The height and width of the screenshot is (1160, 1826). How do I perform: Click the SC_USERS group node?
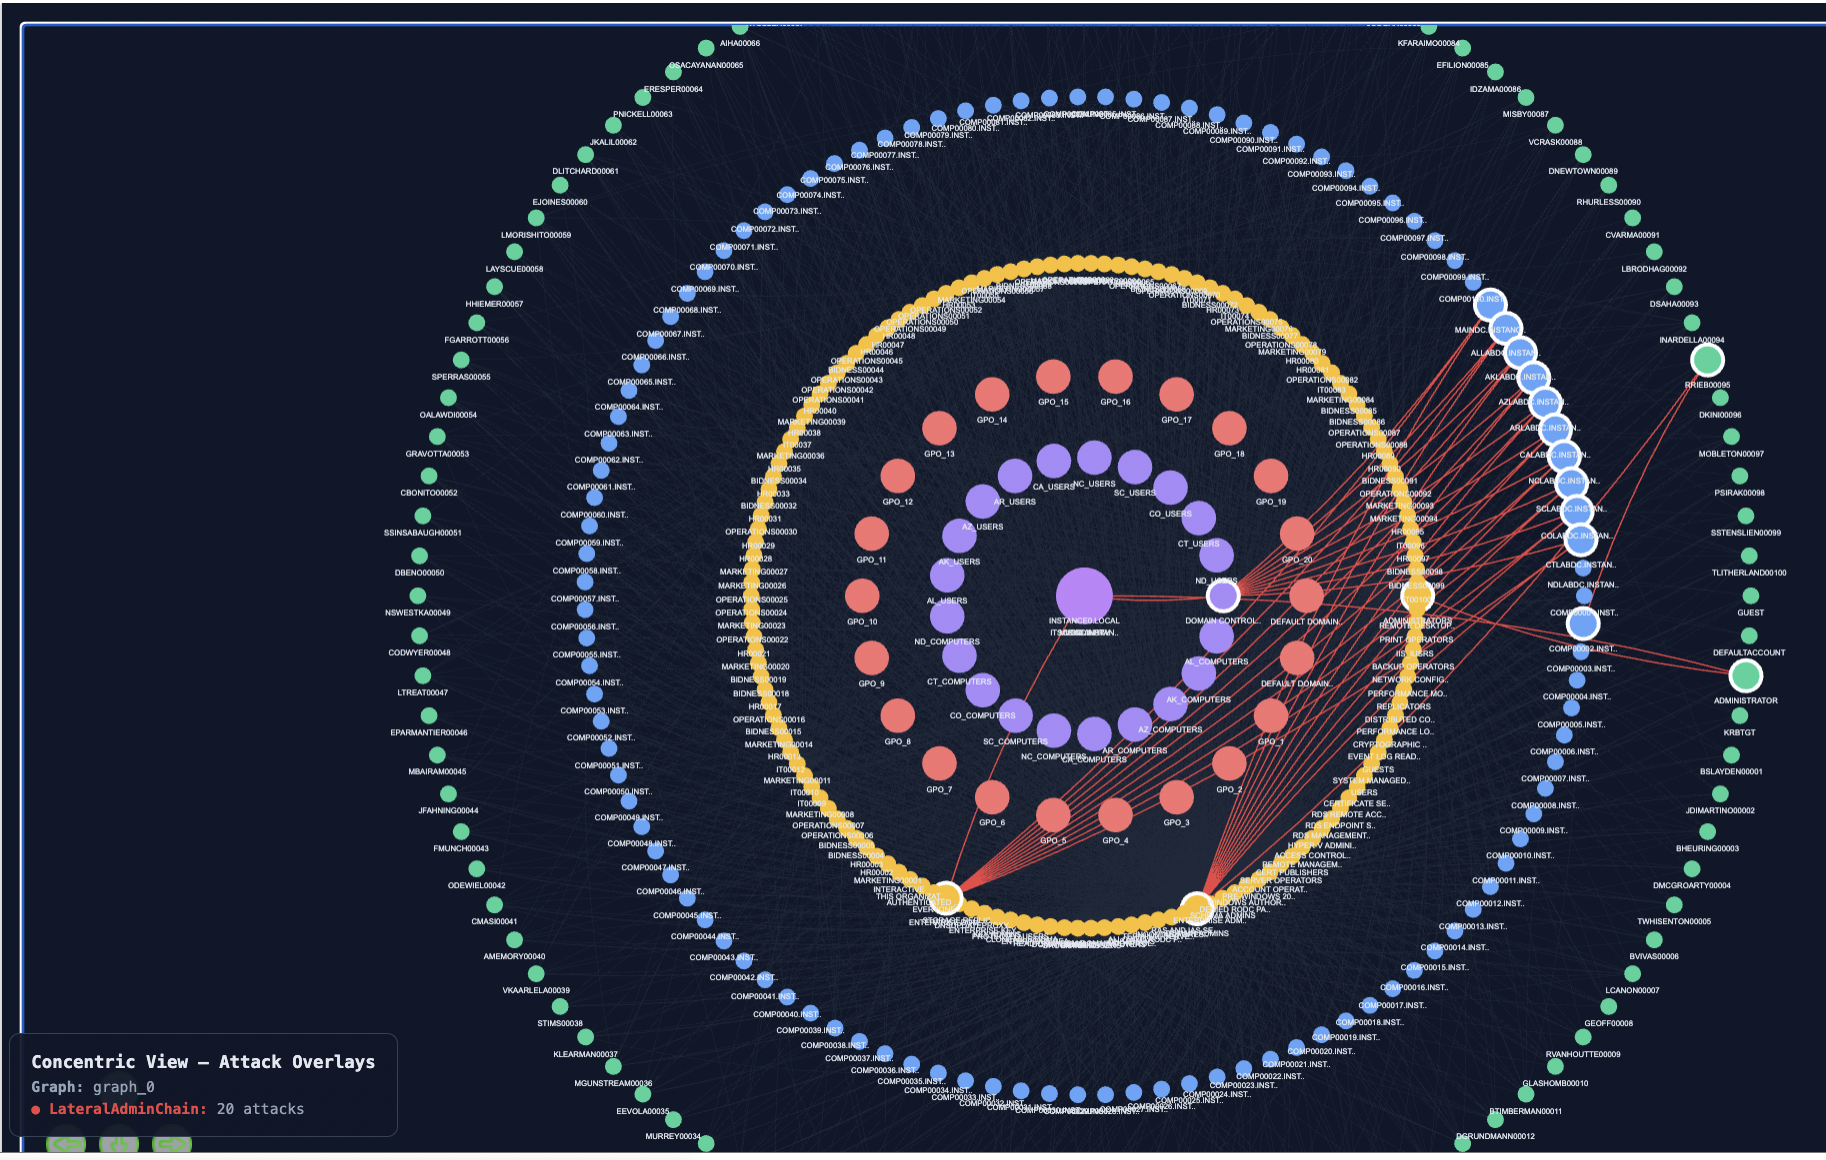[x=1135, y=468]
